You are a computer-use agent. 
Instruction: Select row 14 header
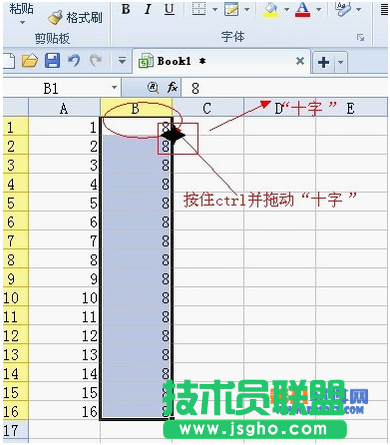click(15, 373)
